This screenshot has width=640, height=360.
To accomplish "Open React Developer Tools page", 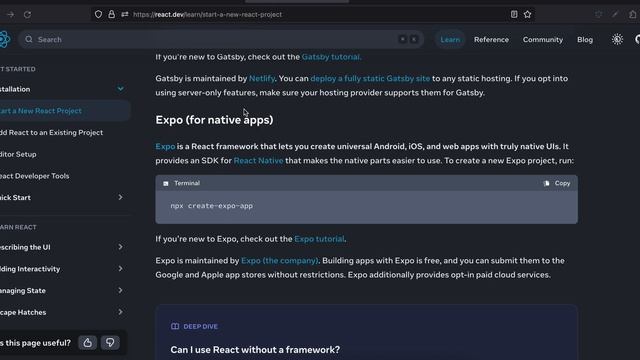I will [x=35, y=176].
